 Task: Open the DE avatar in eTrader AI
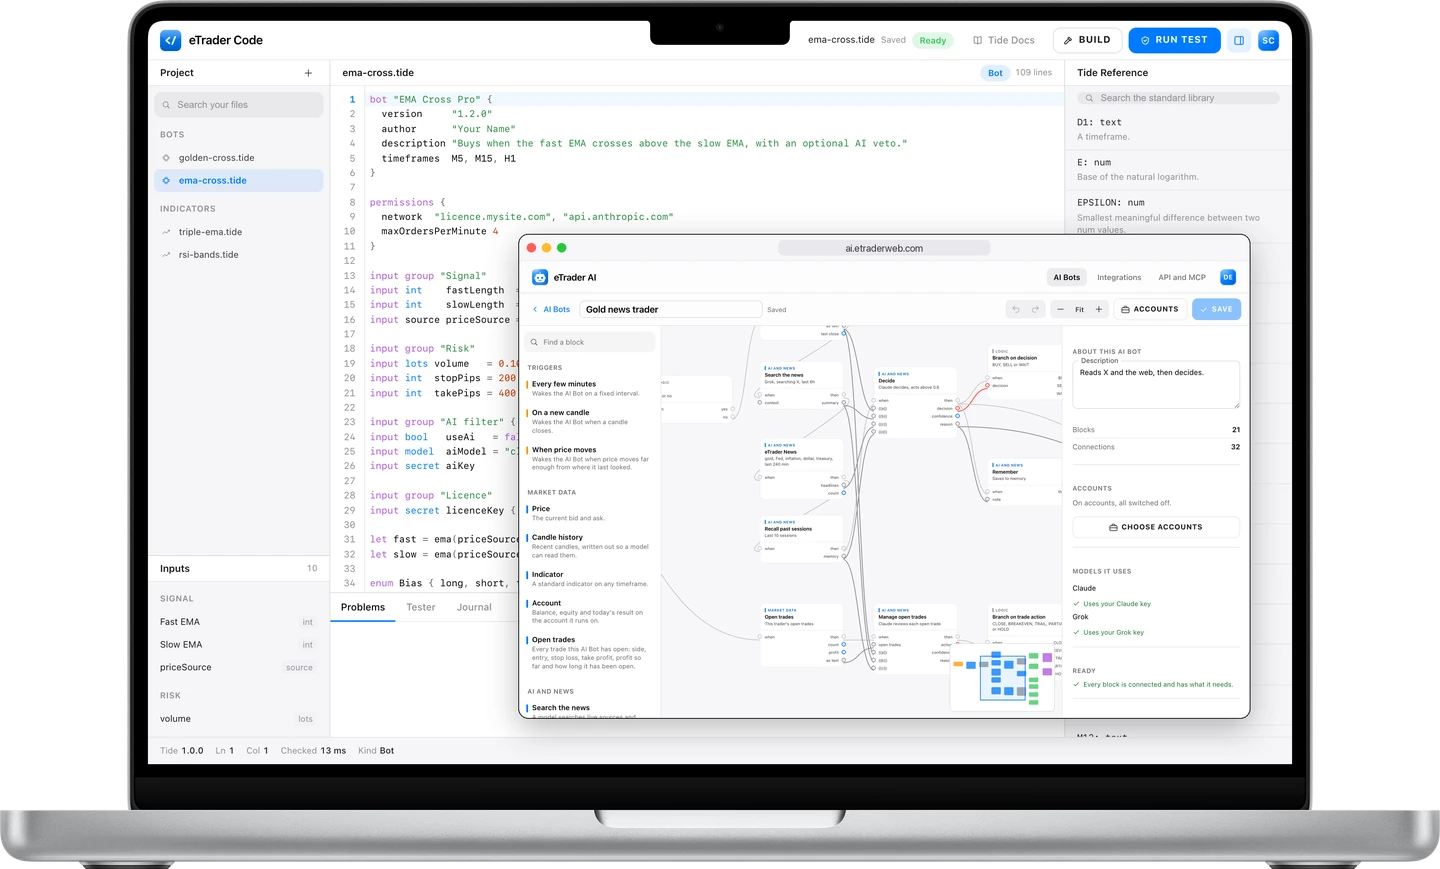point(1228,277)
